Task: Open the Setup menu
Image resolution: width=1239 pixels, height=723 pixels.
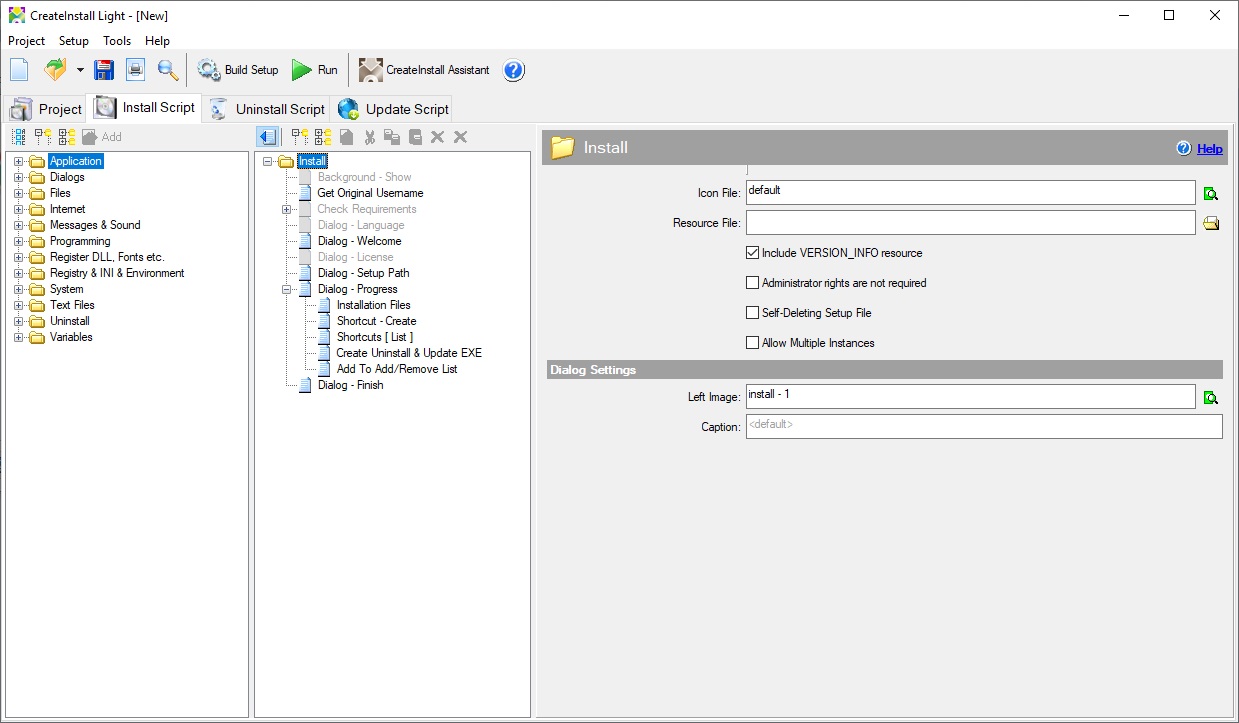Action: [x=74, y=41]
